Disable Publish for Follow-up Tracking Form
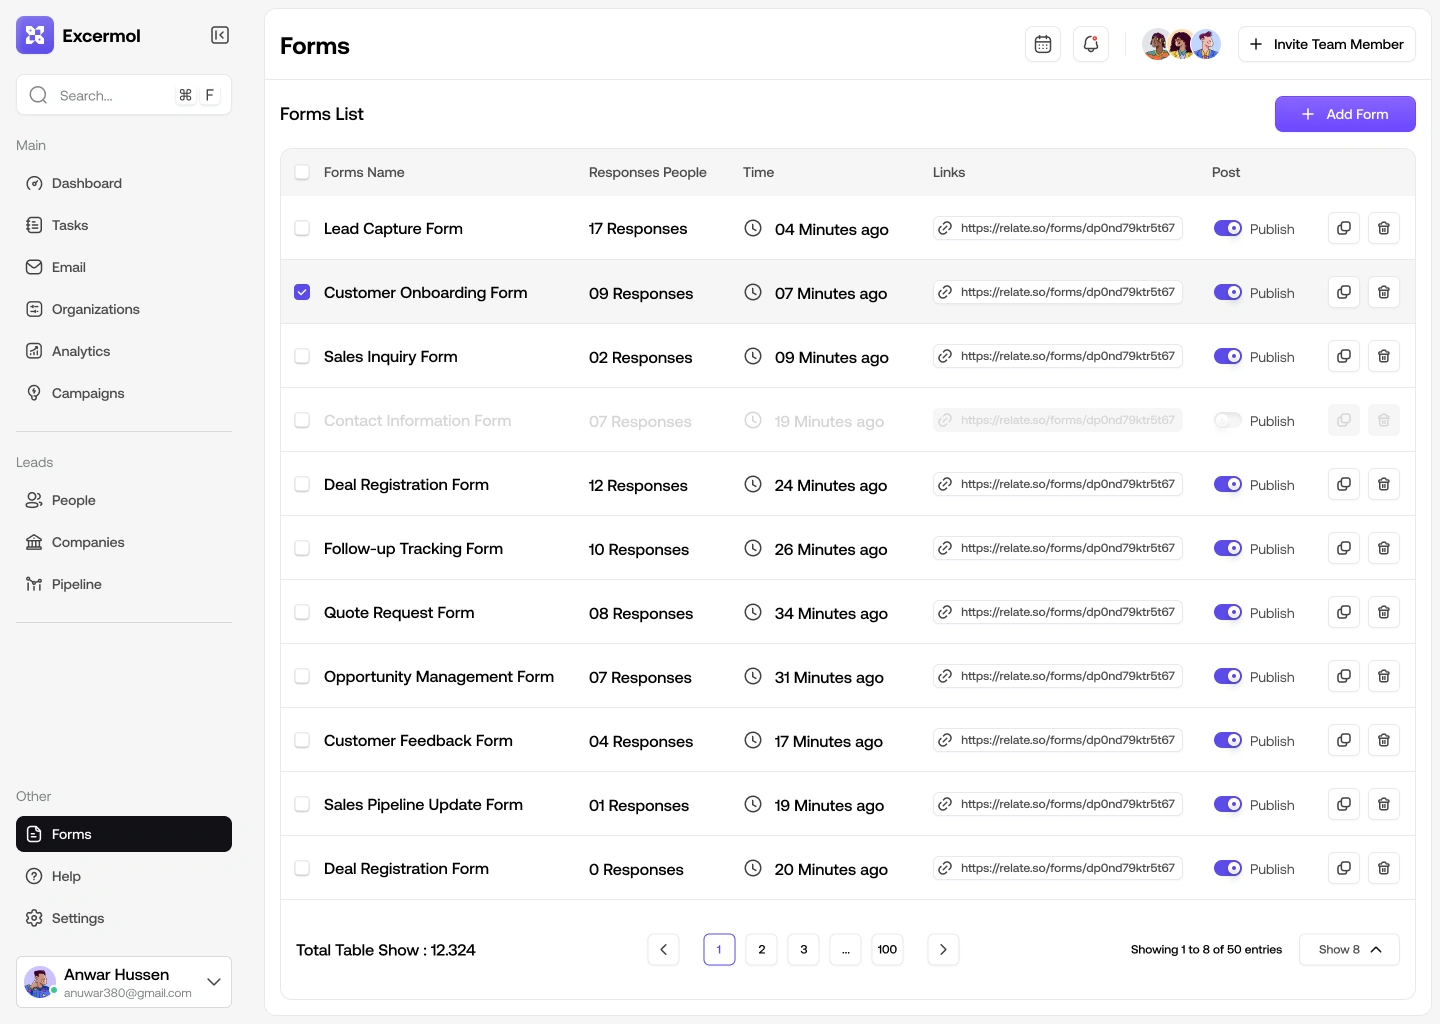This screenshot has width=1440, height=1024. 1228,548
